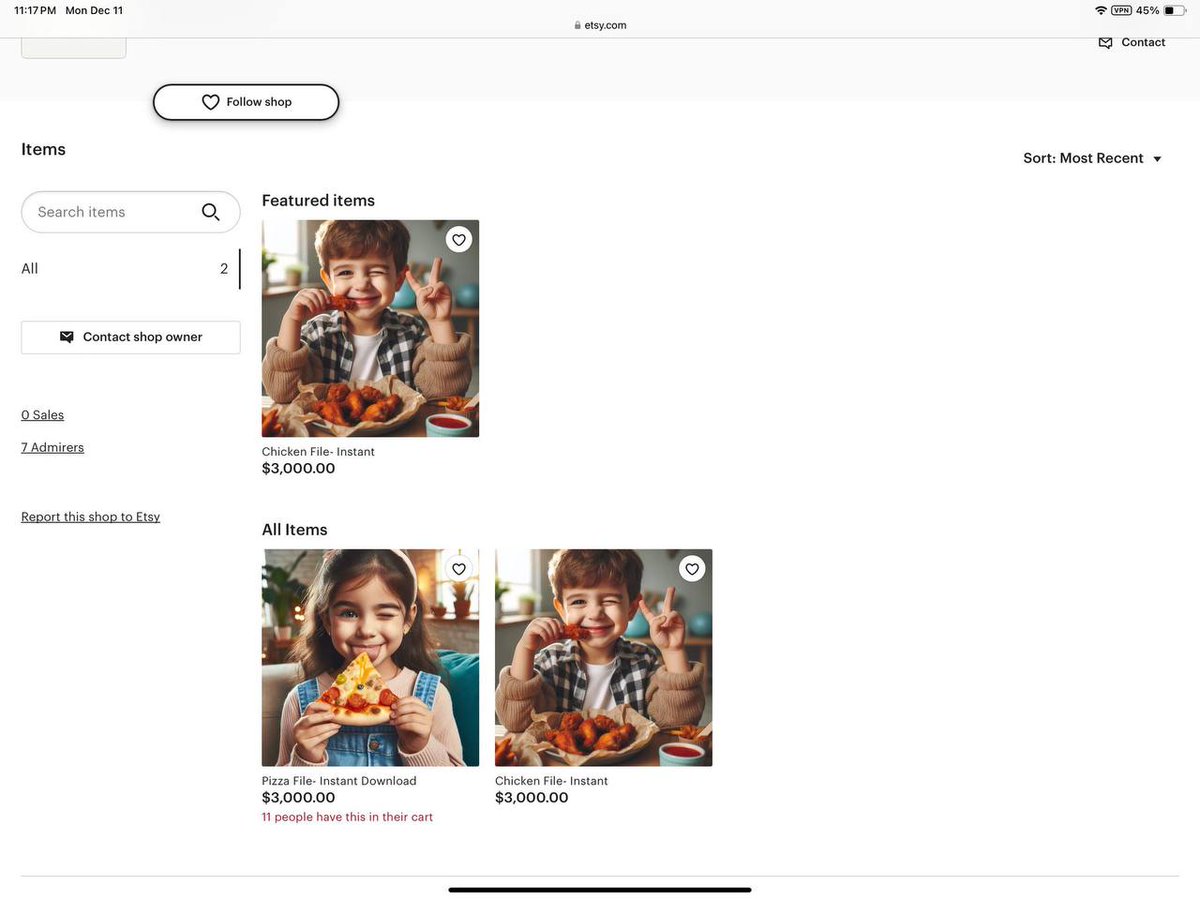Tap the VPN indicator in status bar
The image size is (1200, 899).
pyautogui.click(x=1121, y=10)
